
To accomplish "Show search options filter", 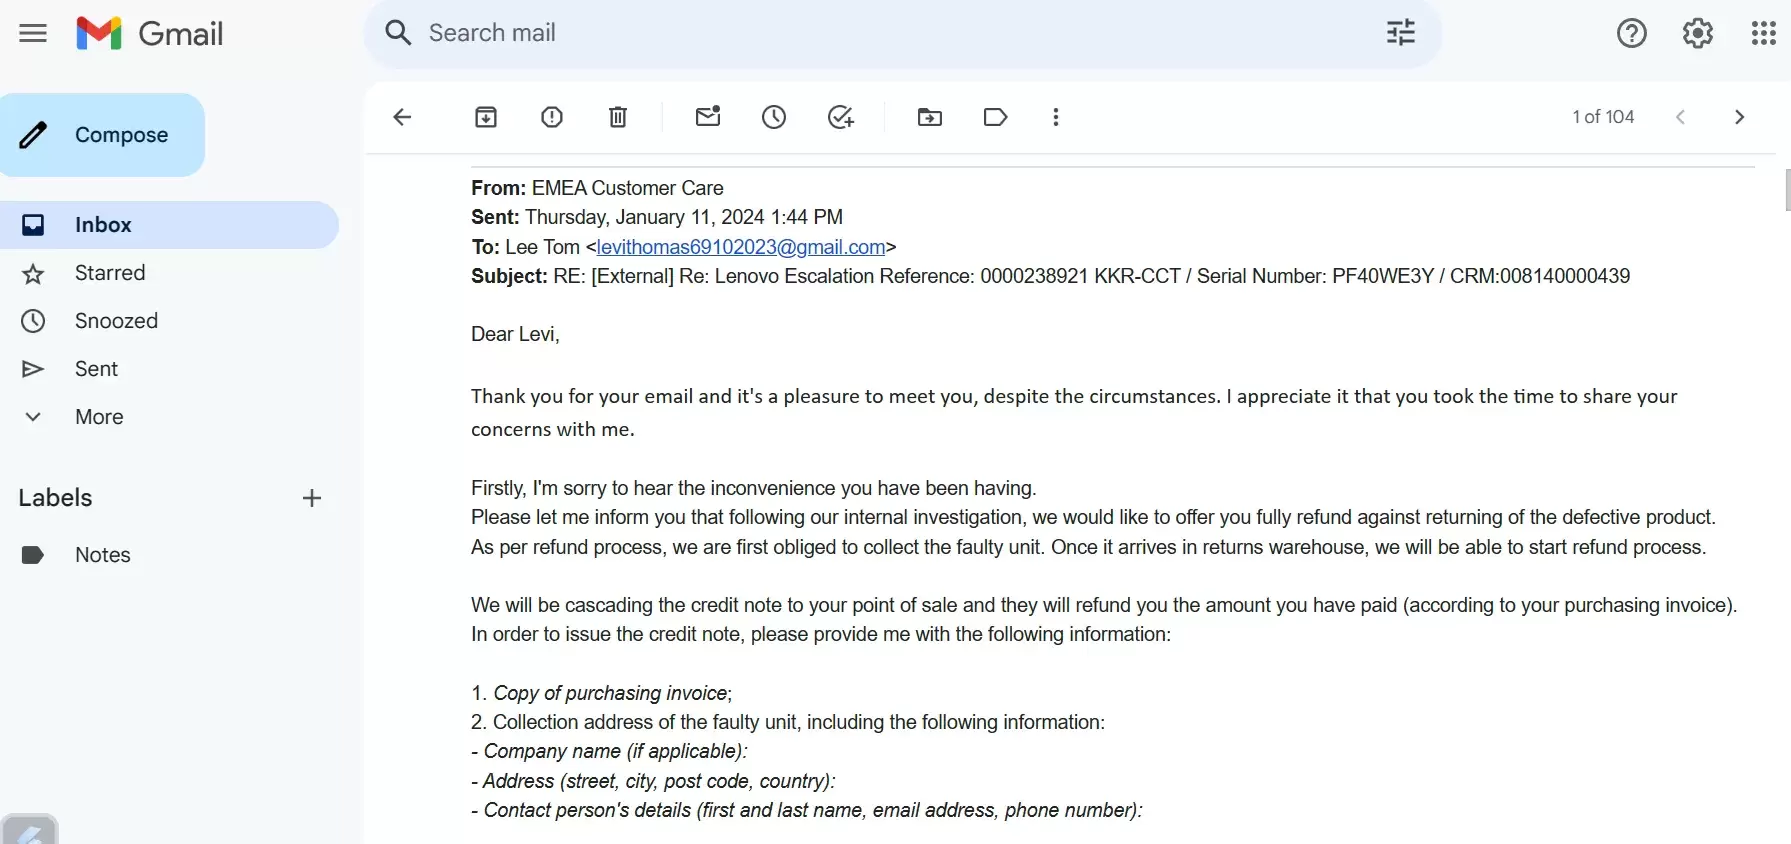I will coord(1401,33).
